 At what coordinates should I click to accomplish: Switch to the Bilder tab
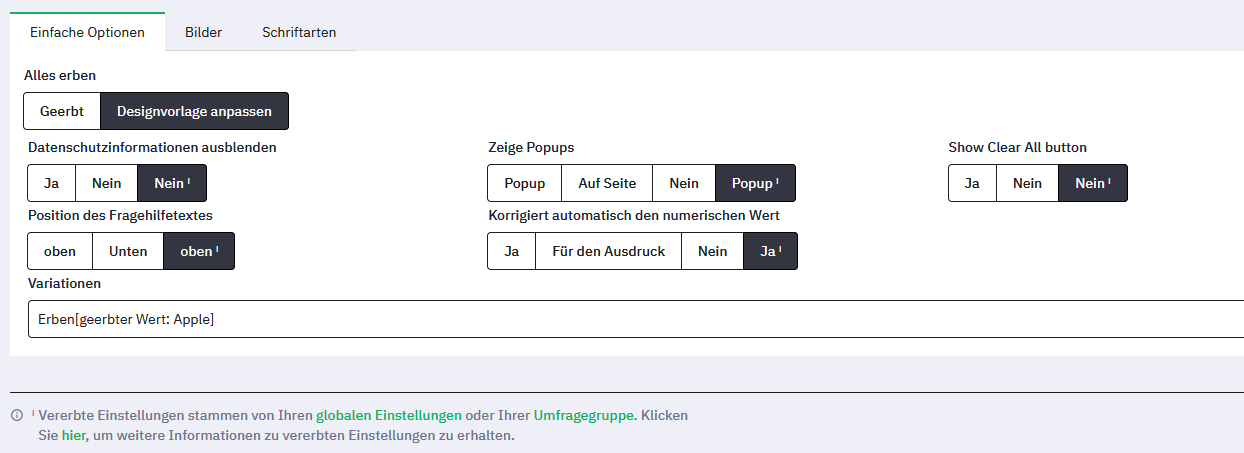tap(203, 32)
